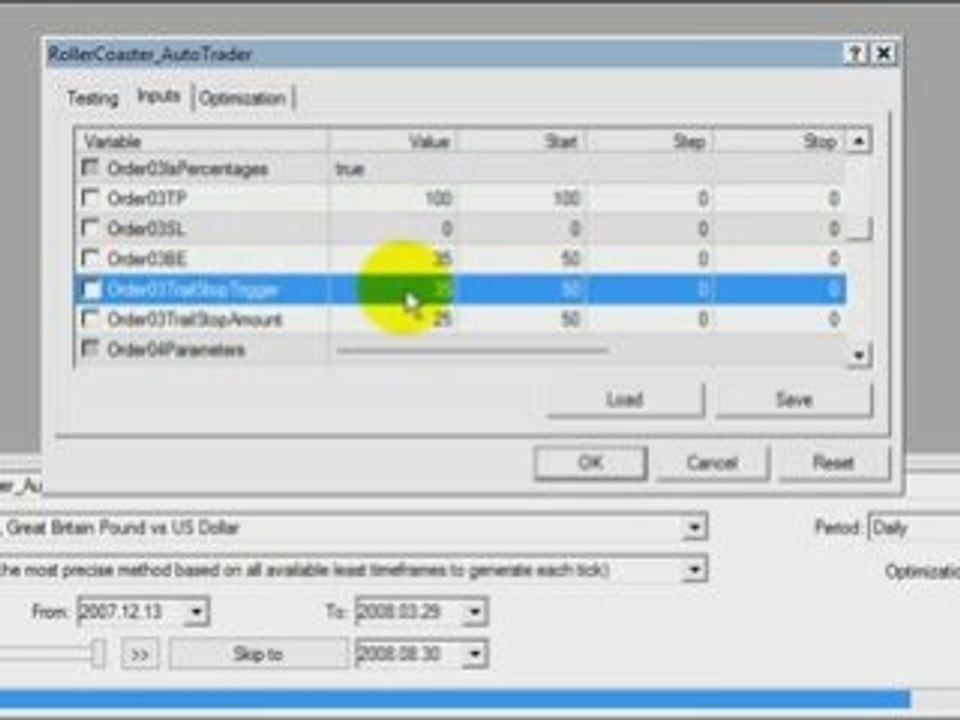This screenshot has height=720, width=960.
Task: Enable the Order03TP checkbox
Action: 90,197
